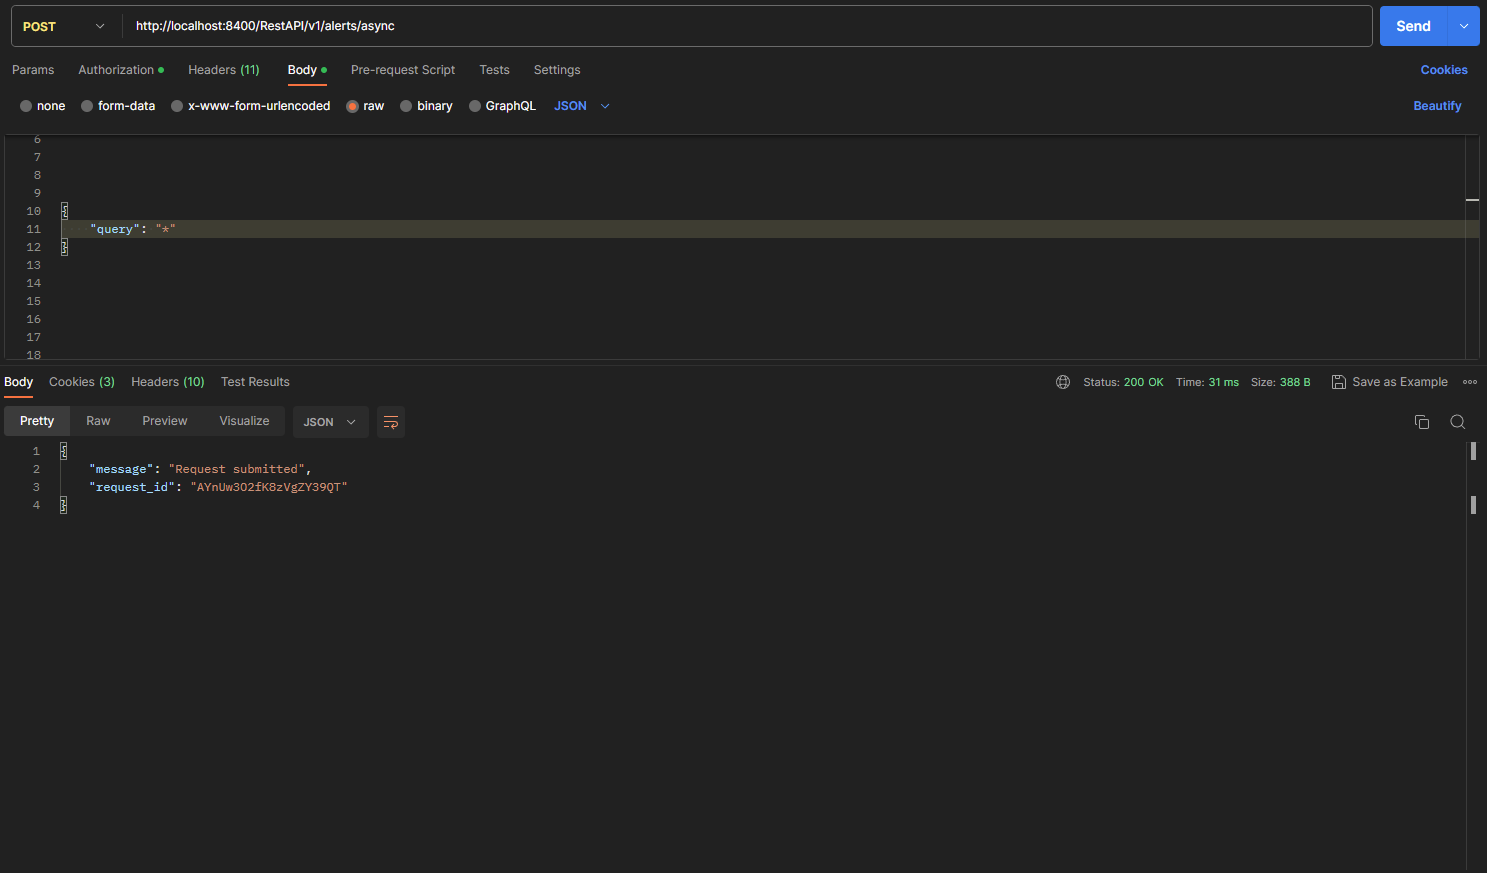This screenshot has height=873, width=1487.
Task: Open network information via the globe icon
Action: pos(1062,381)
